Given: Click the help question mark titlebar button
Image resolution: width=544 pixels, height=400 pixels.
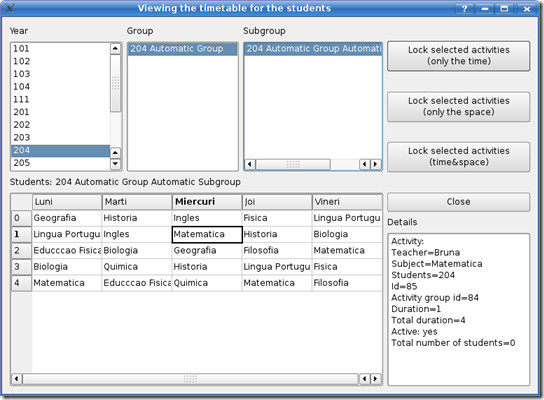Looking at the screenshot, I should pyautogui.click(x=465, y=9).
